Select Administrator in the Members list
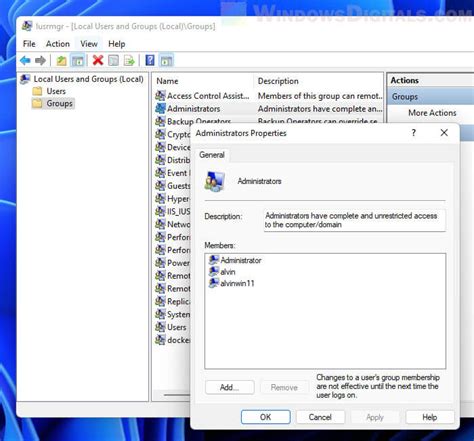This screenshot has width=474, height=441. click(x=235, y=260)
